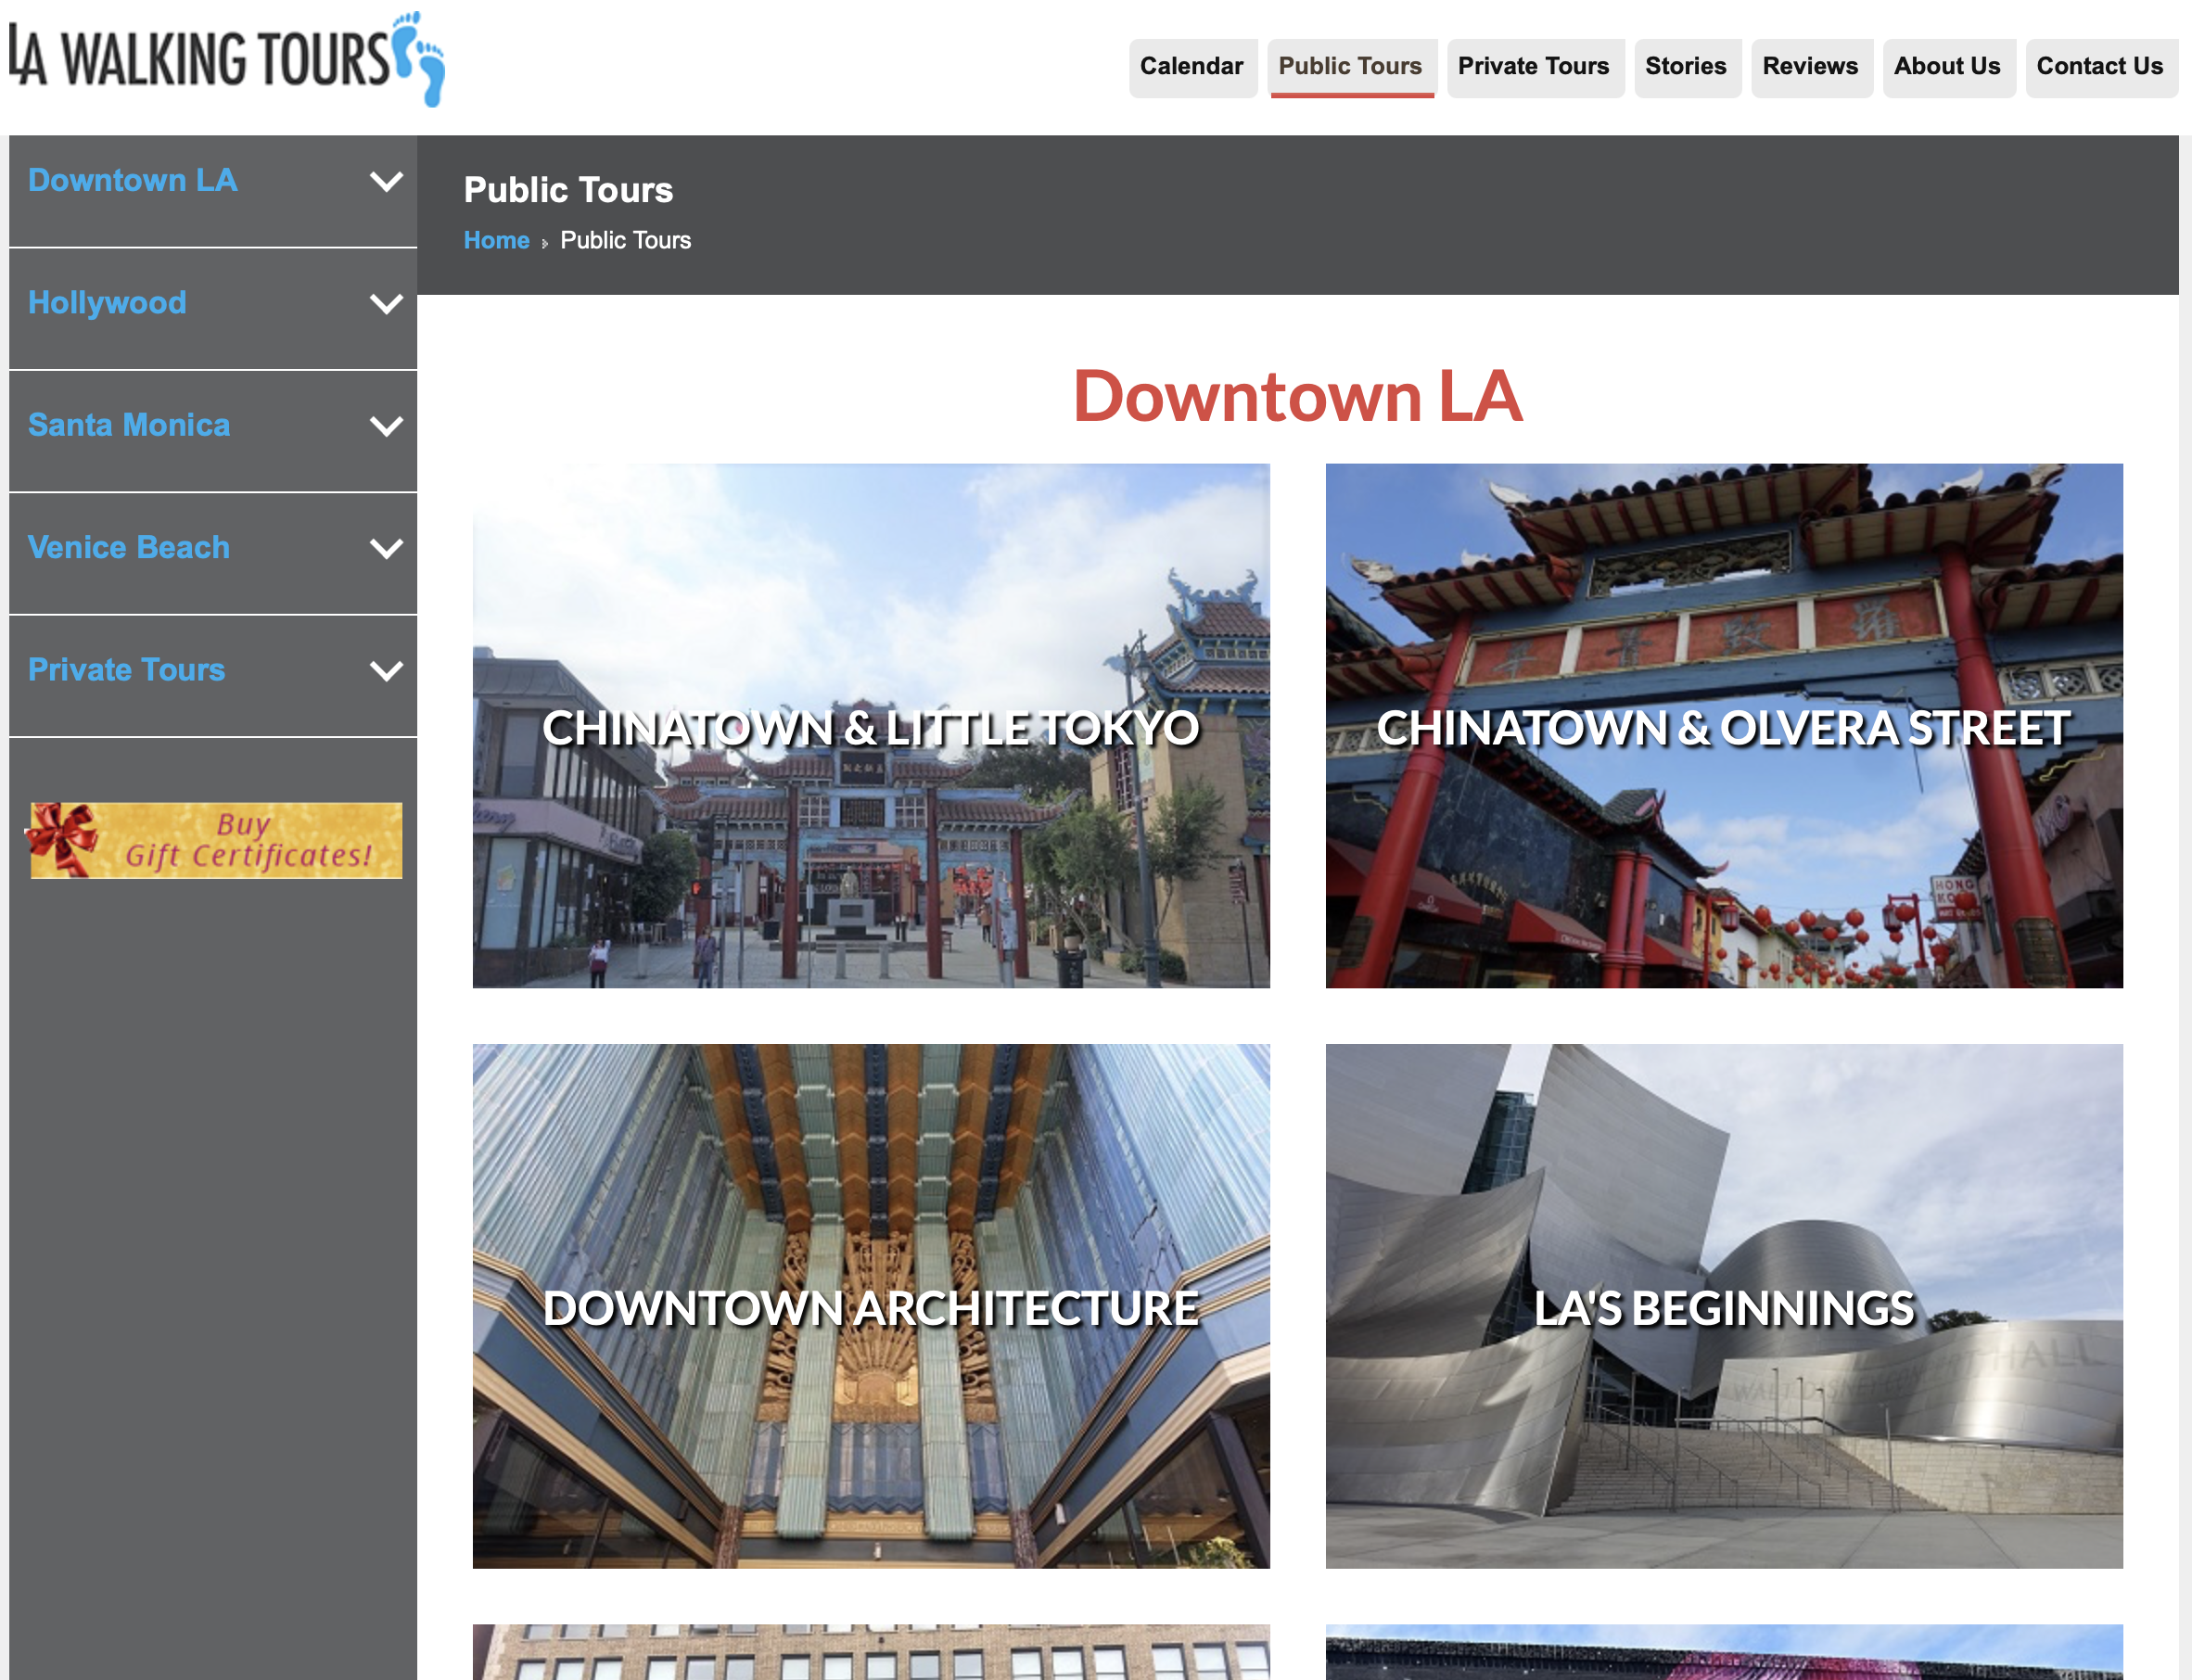The width and height of the screenshot is (2192, 1680).
Task: Click the LA Walking Tours footprint logo
Action: tap(228, 59)
